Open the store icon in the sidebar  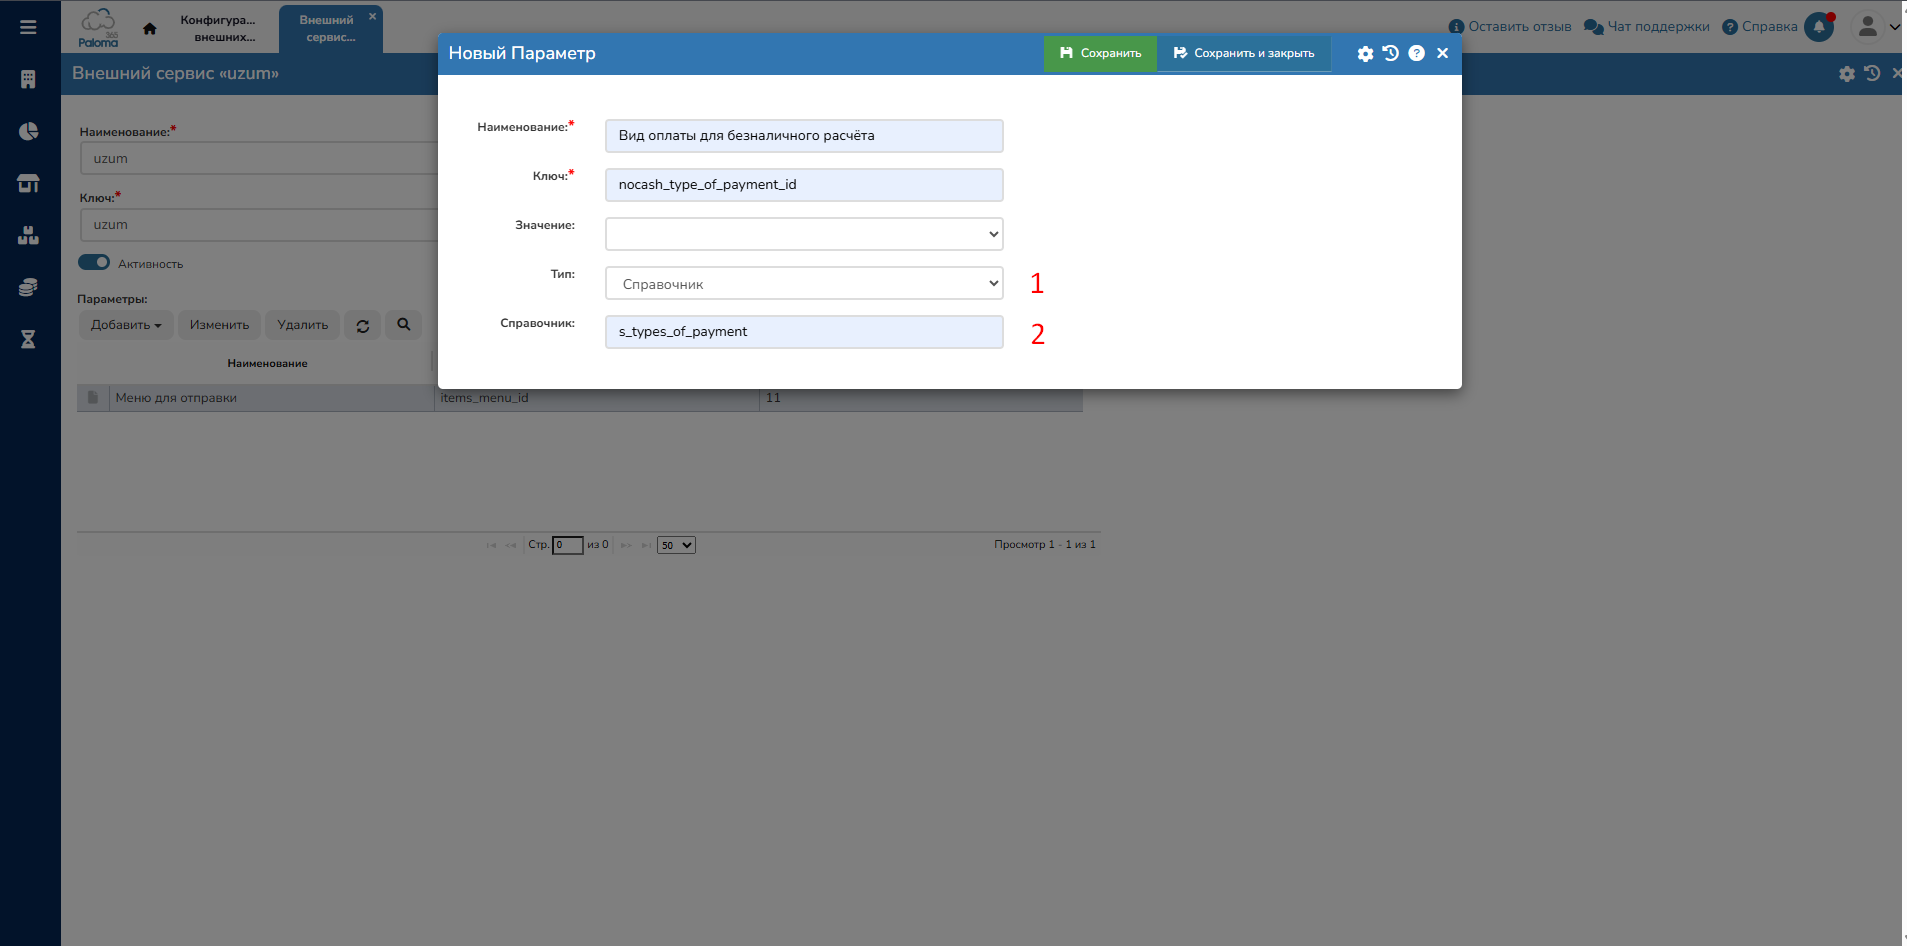(28, 184)
